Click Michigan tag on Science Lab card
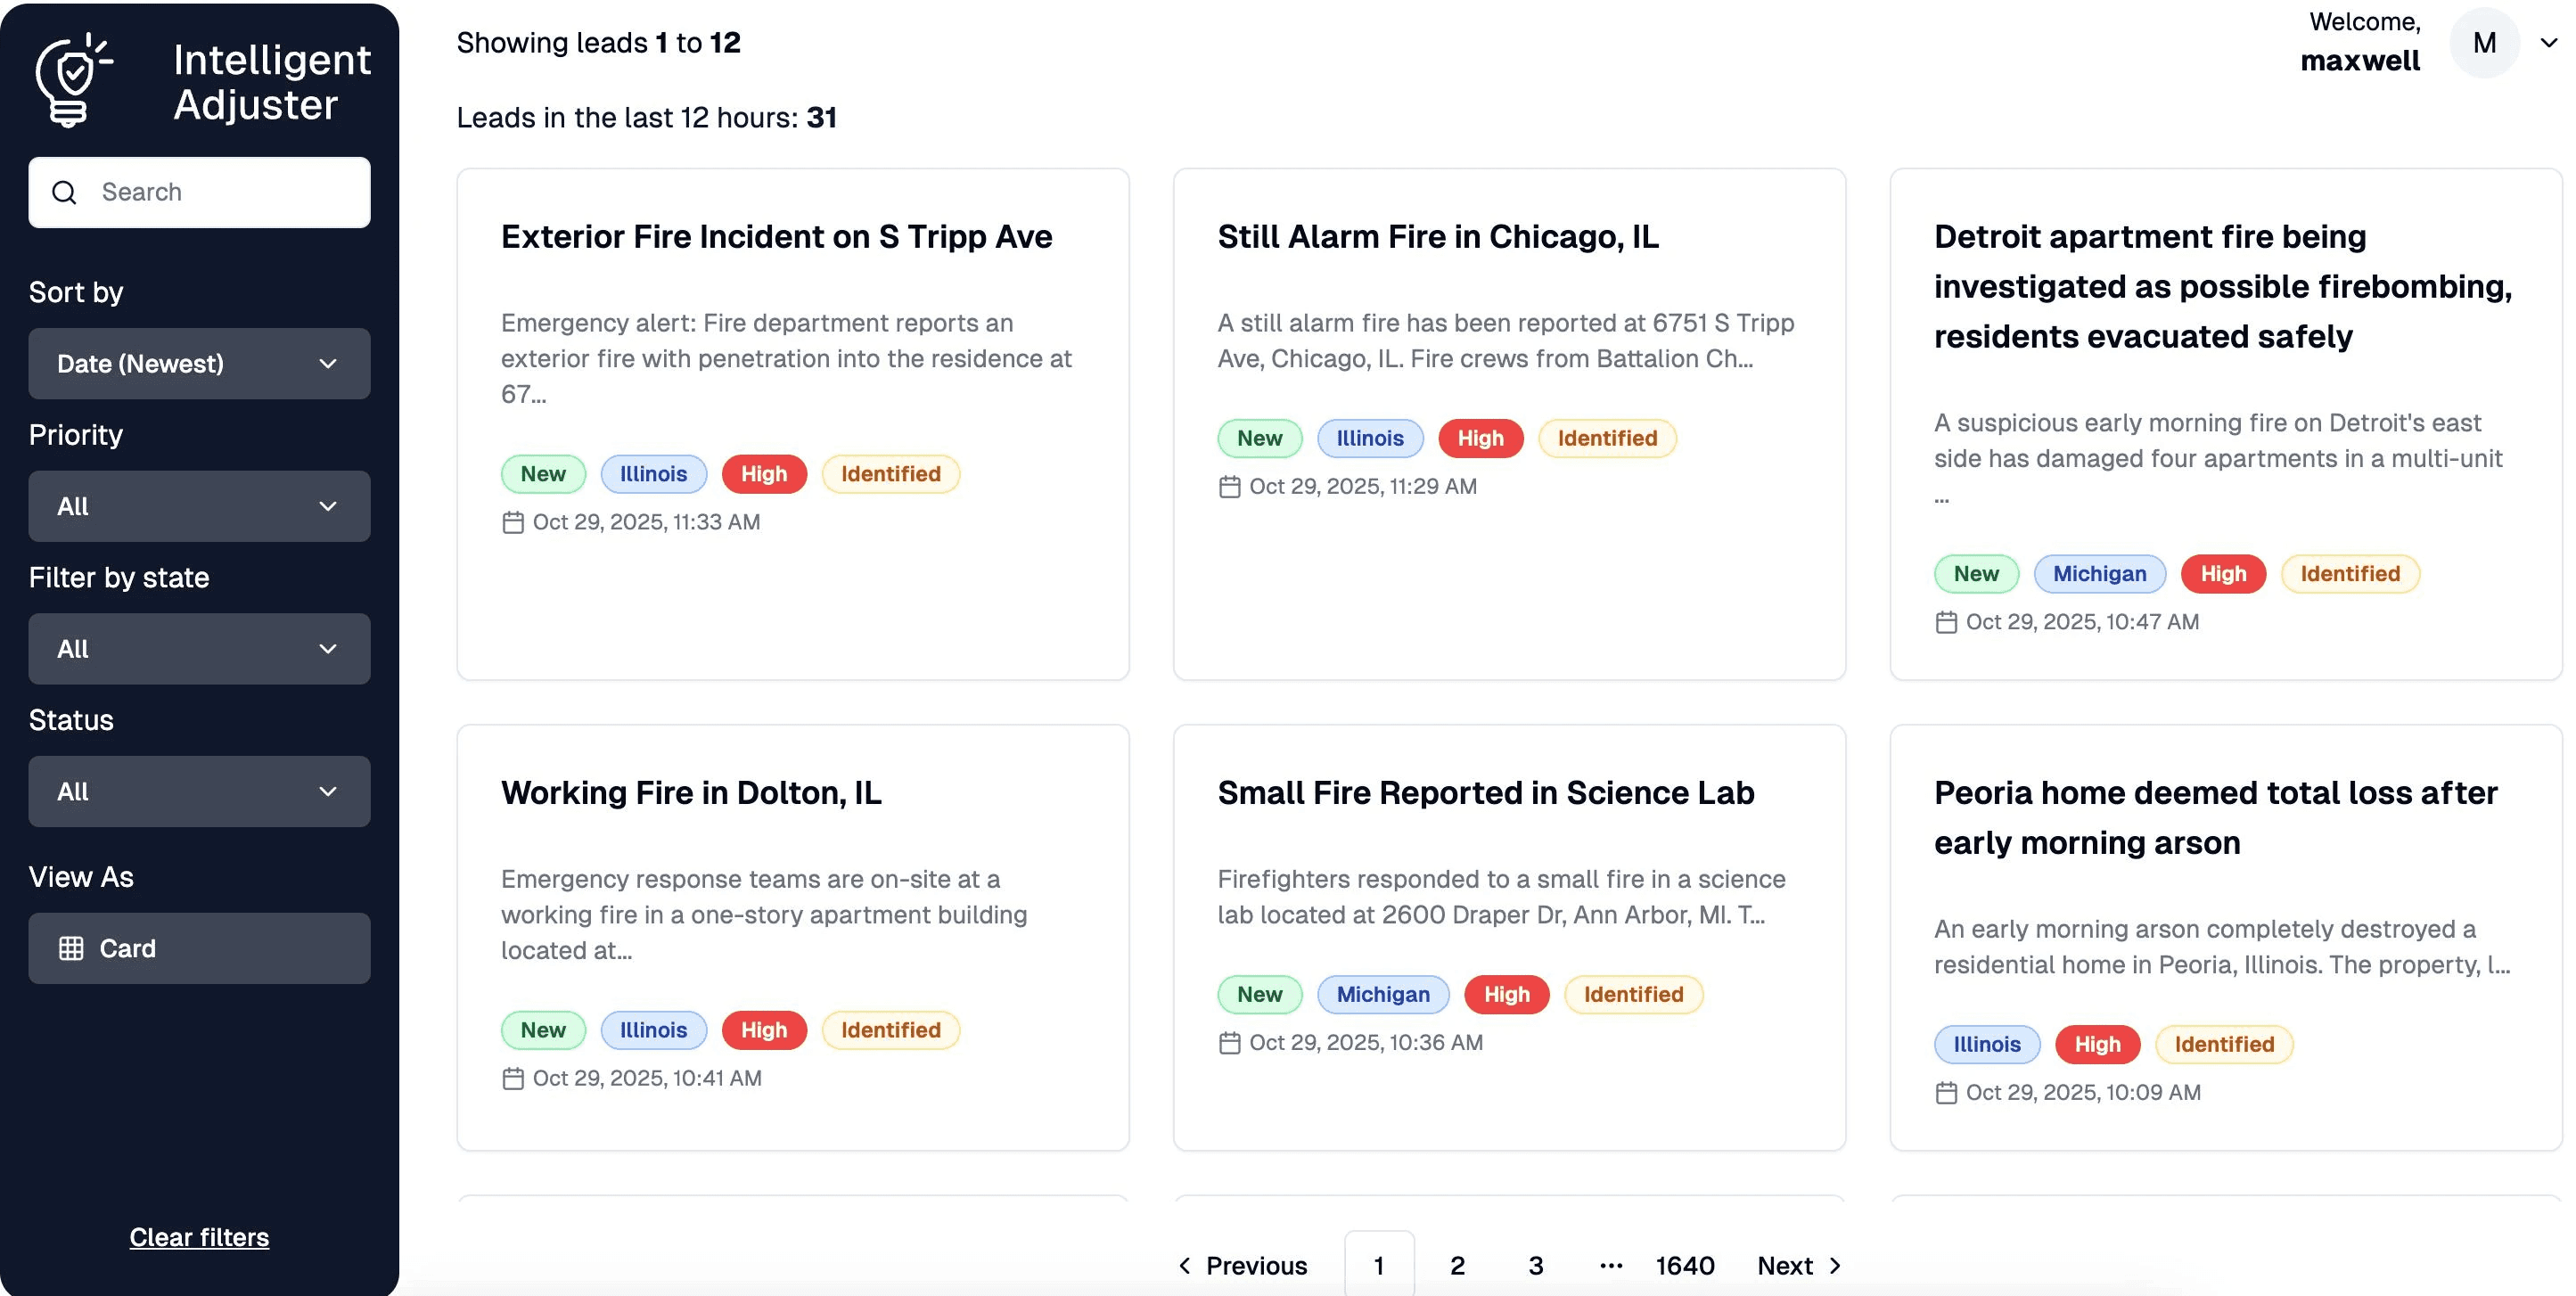The width and height of the screenshot is (2576, 1296). coord(1383,995)
